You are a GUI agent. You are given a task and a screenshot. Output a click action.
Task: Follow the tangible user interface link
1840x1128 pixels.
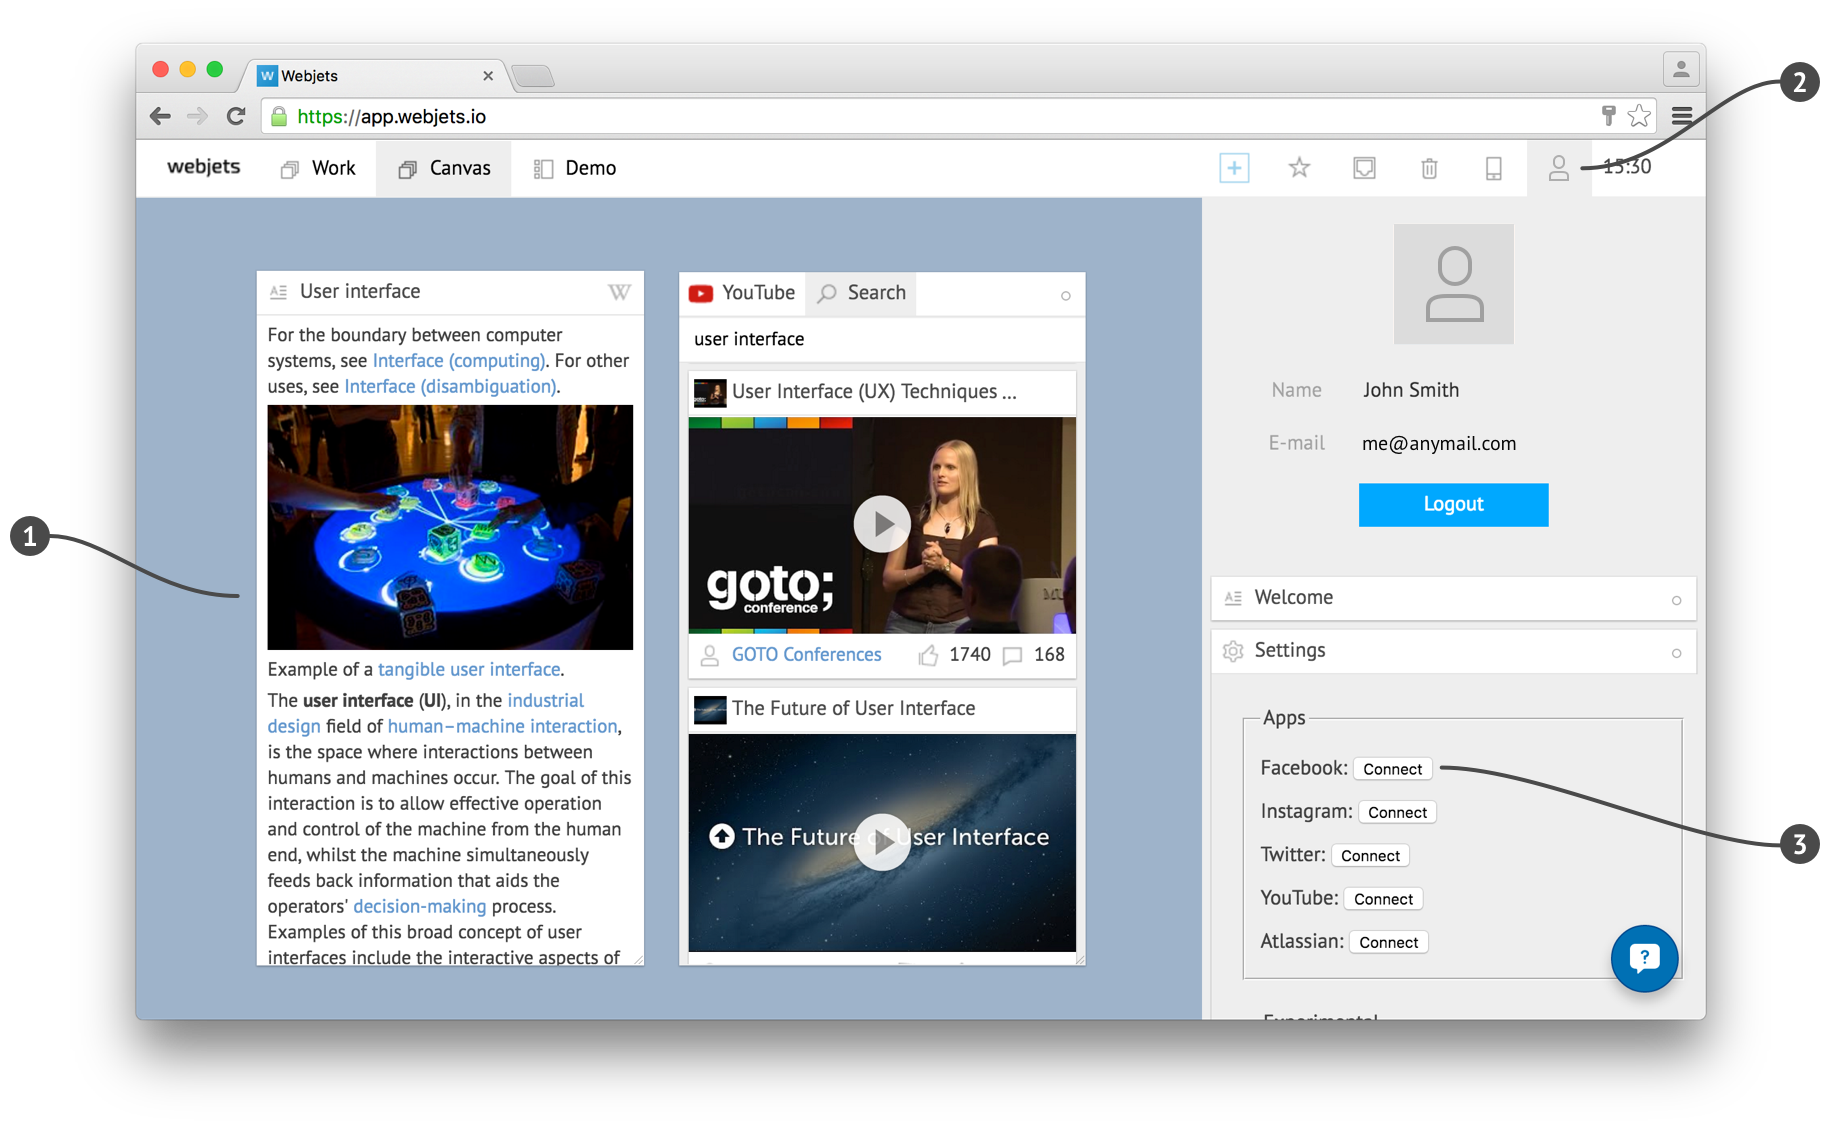469,670
